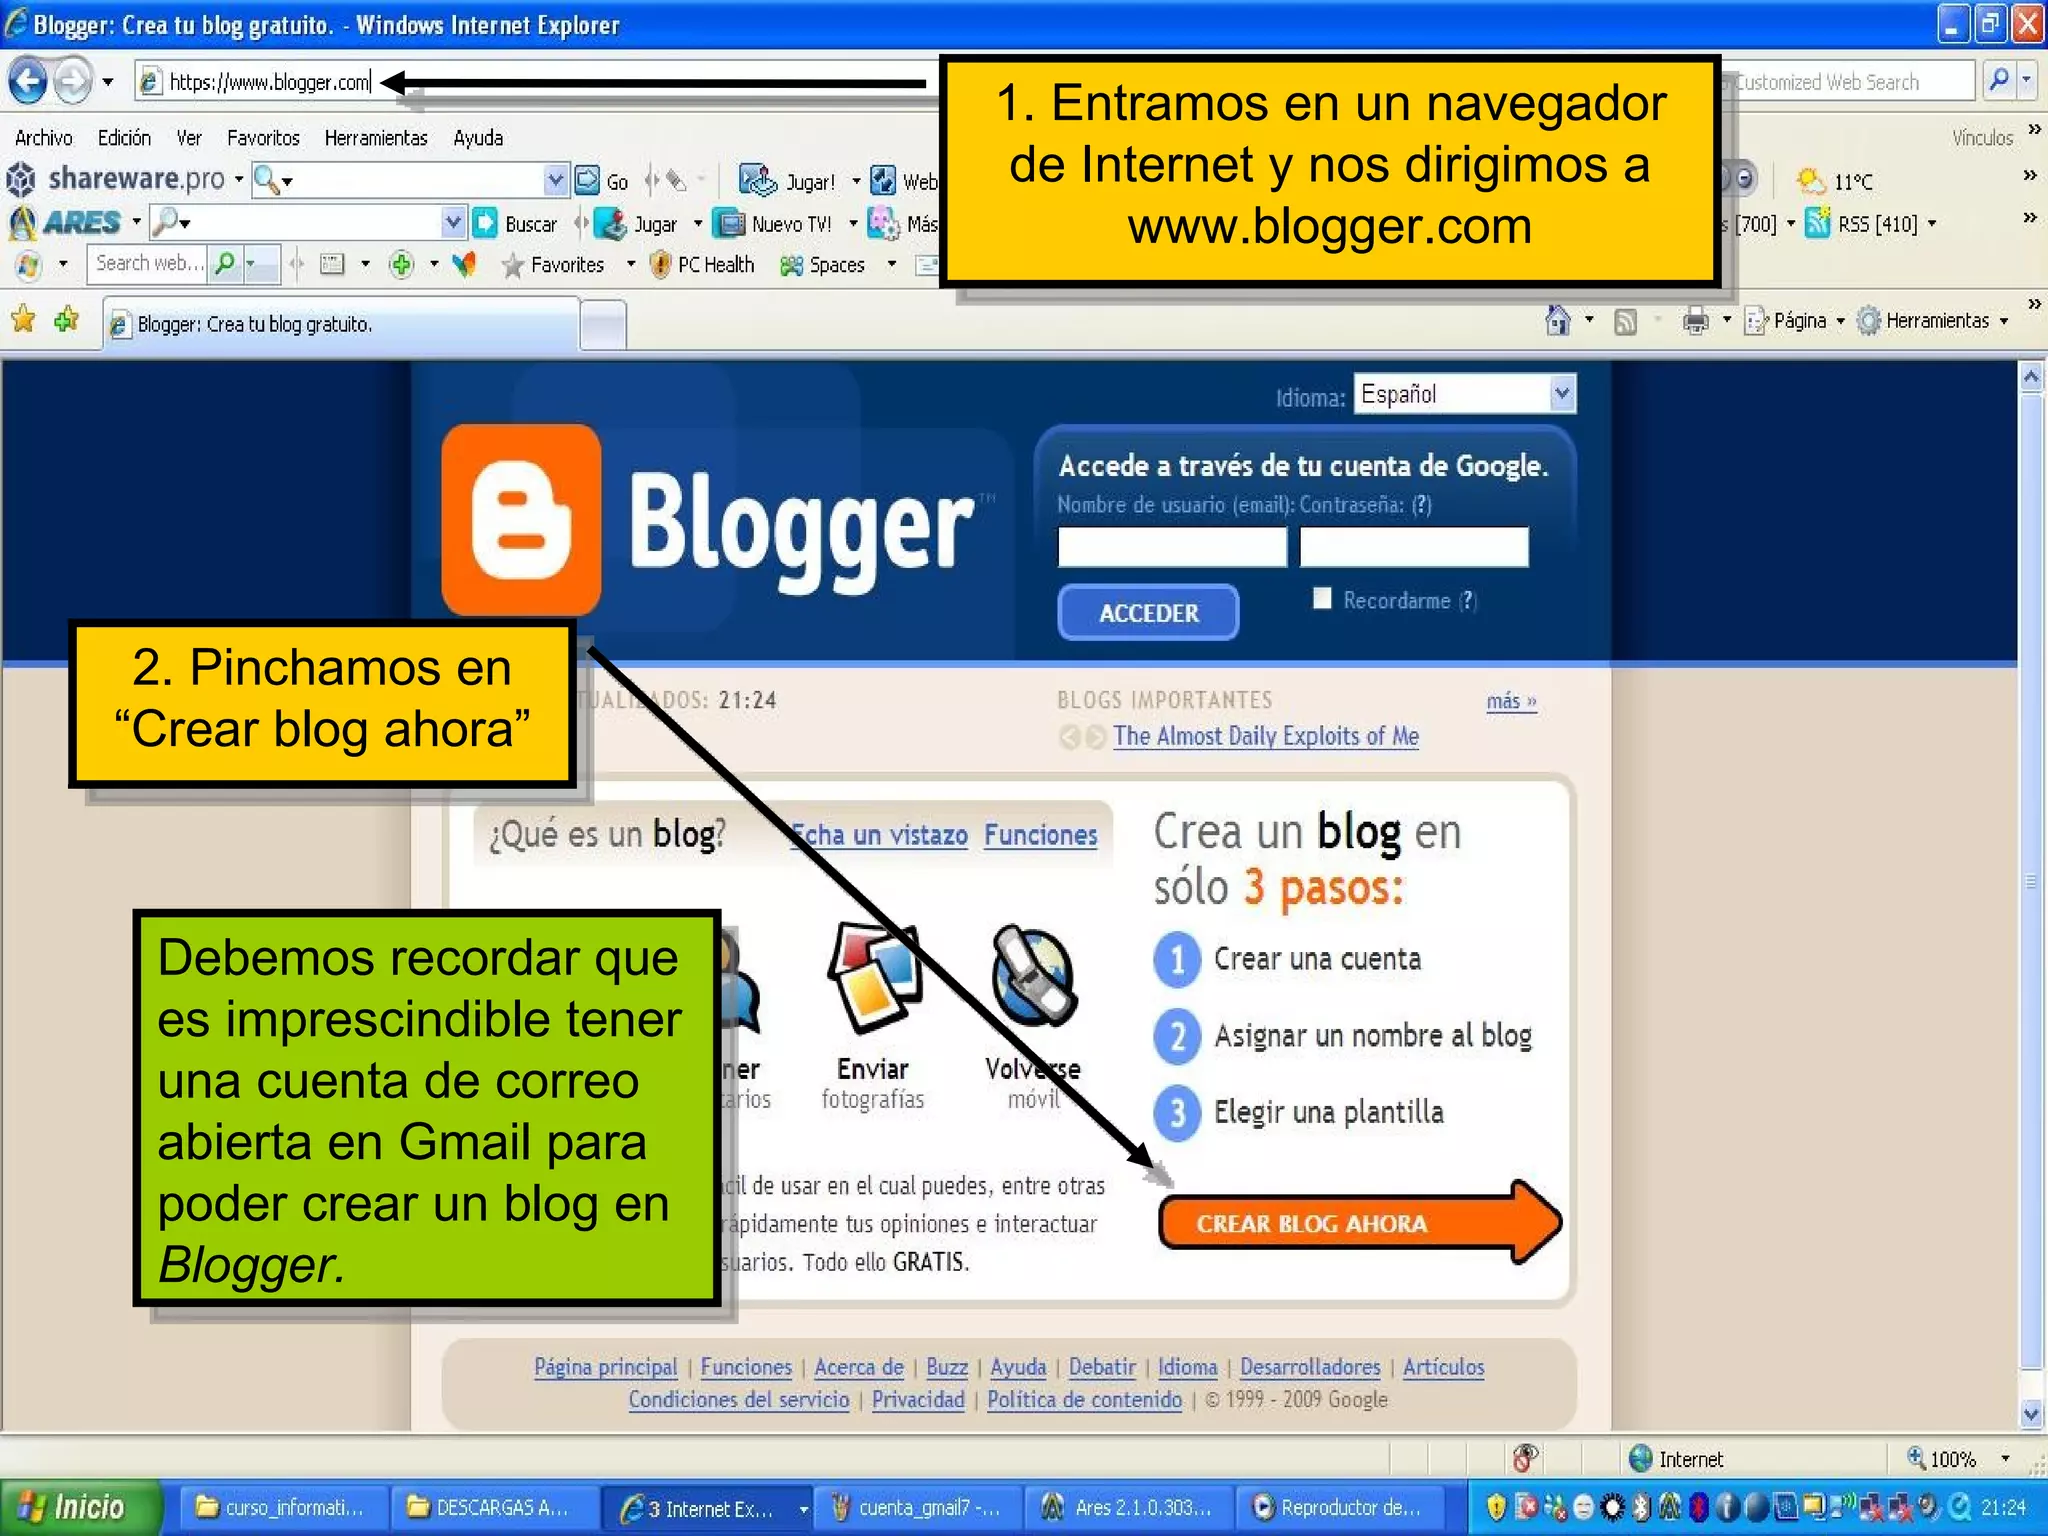Open the Idioma language dropdown
The image size is (2048, 1536).
[x=1562, y=393]
